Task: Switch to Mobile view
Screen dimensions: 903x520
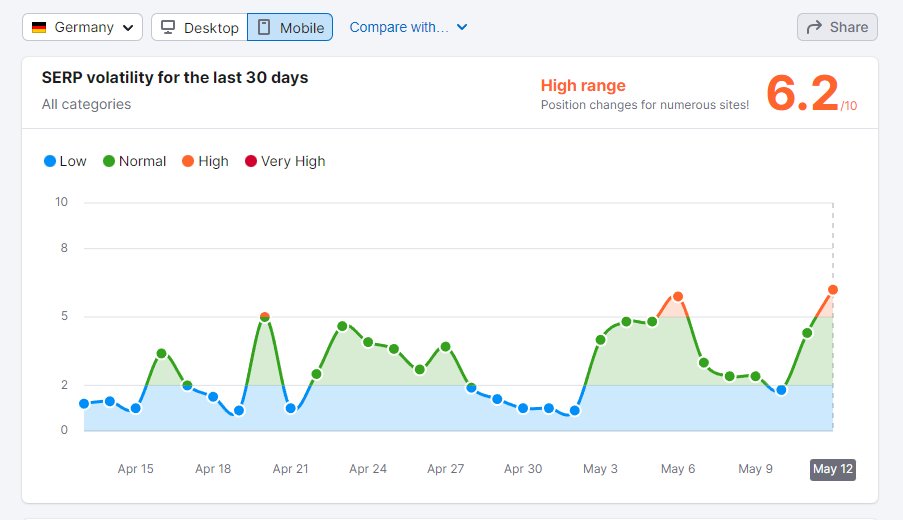Action: pyautogui.click(x=290, y=27)
